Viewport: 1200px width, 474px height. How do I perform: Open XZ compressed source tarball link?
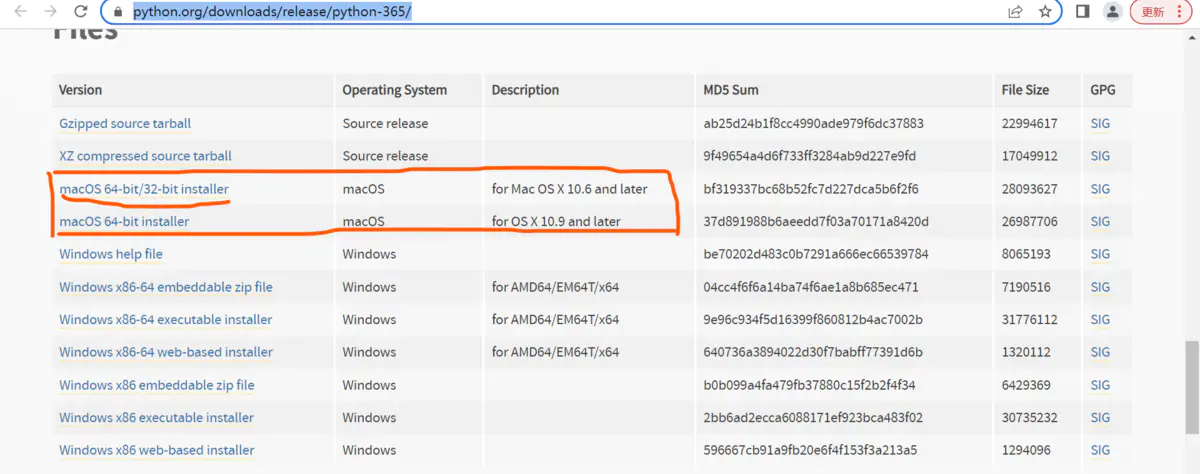[x=145, y=156]
